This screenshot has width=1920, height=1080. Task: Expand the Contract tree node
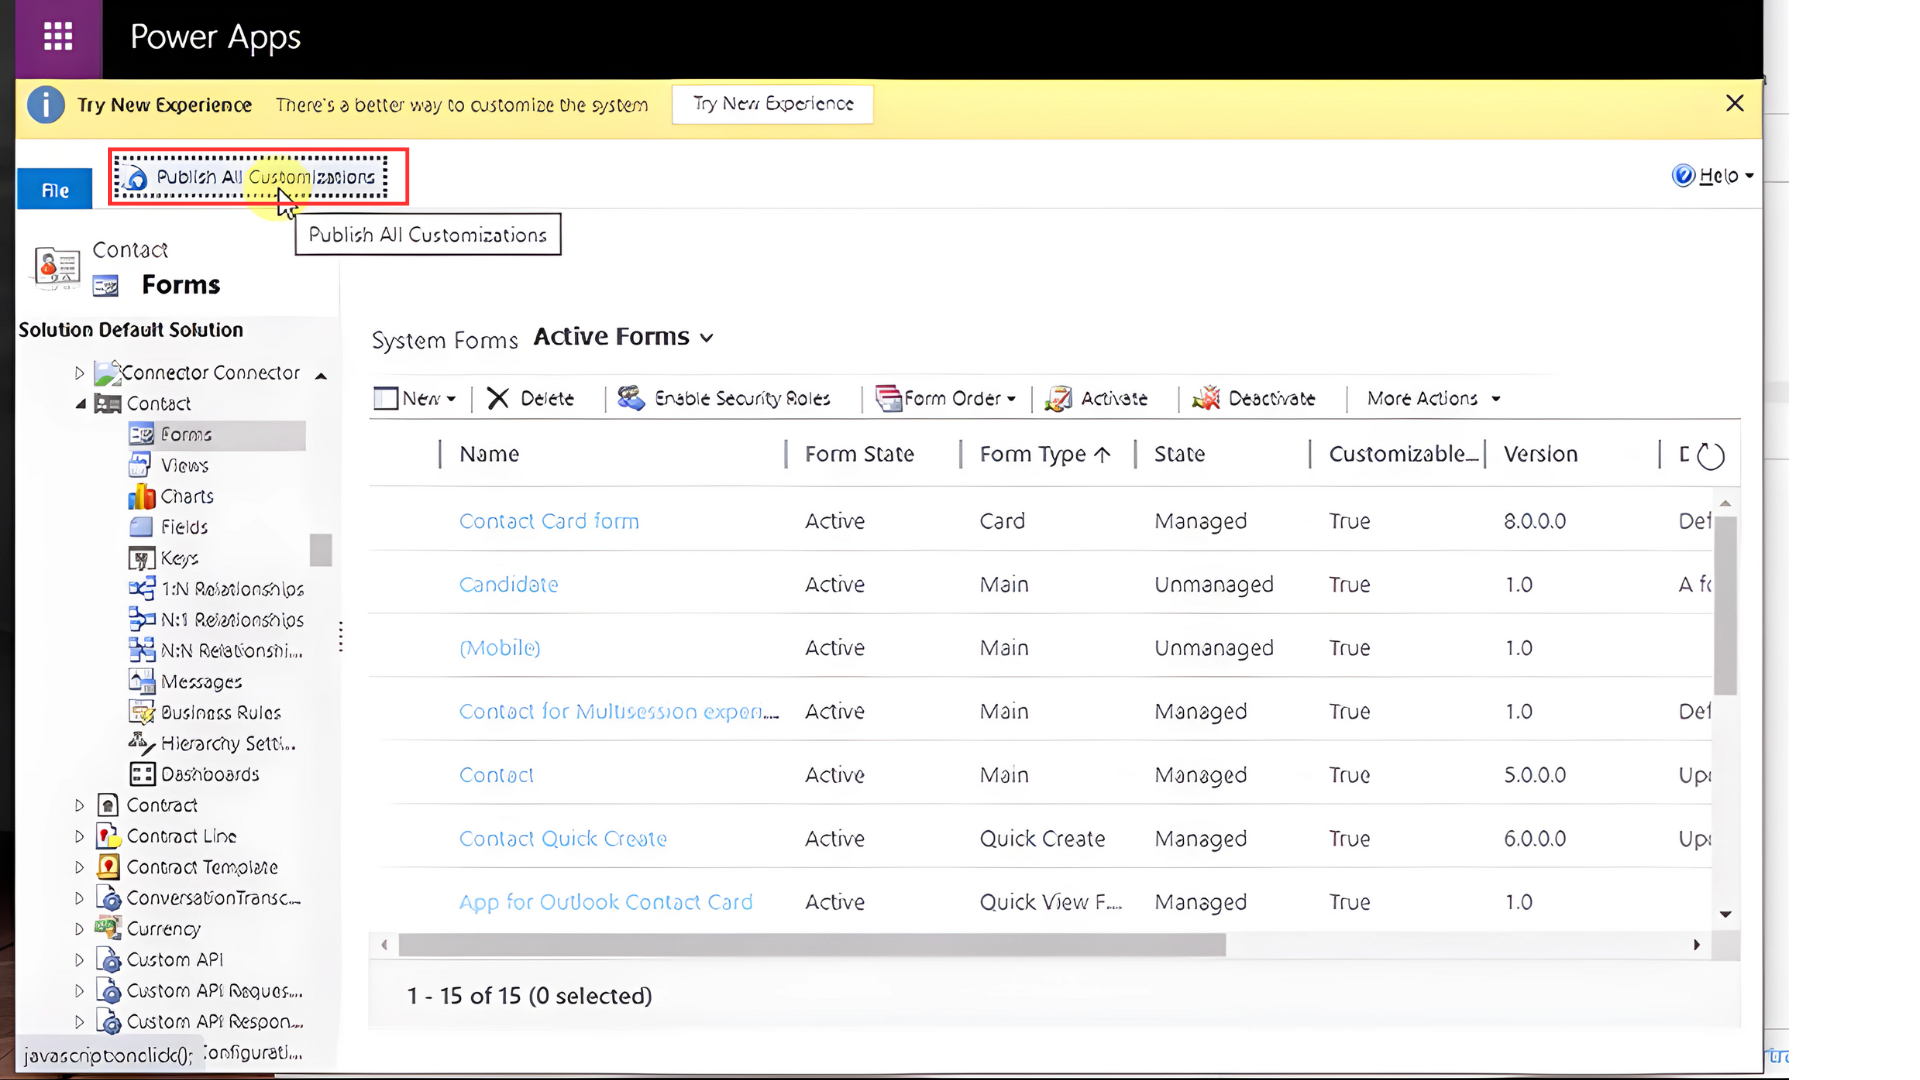point(79,805)
